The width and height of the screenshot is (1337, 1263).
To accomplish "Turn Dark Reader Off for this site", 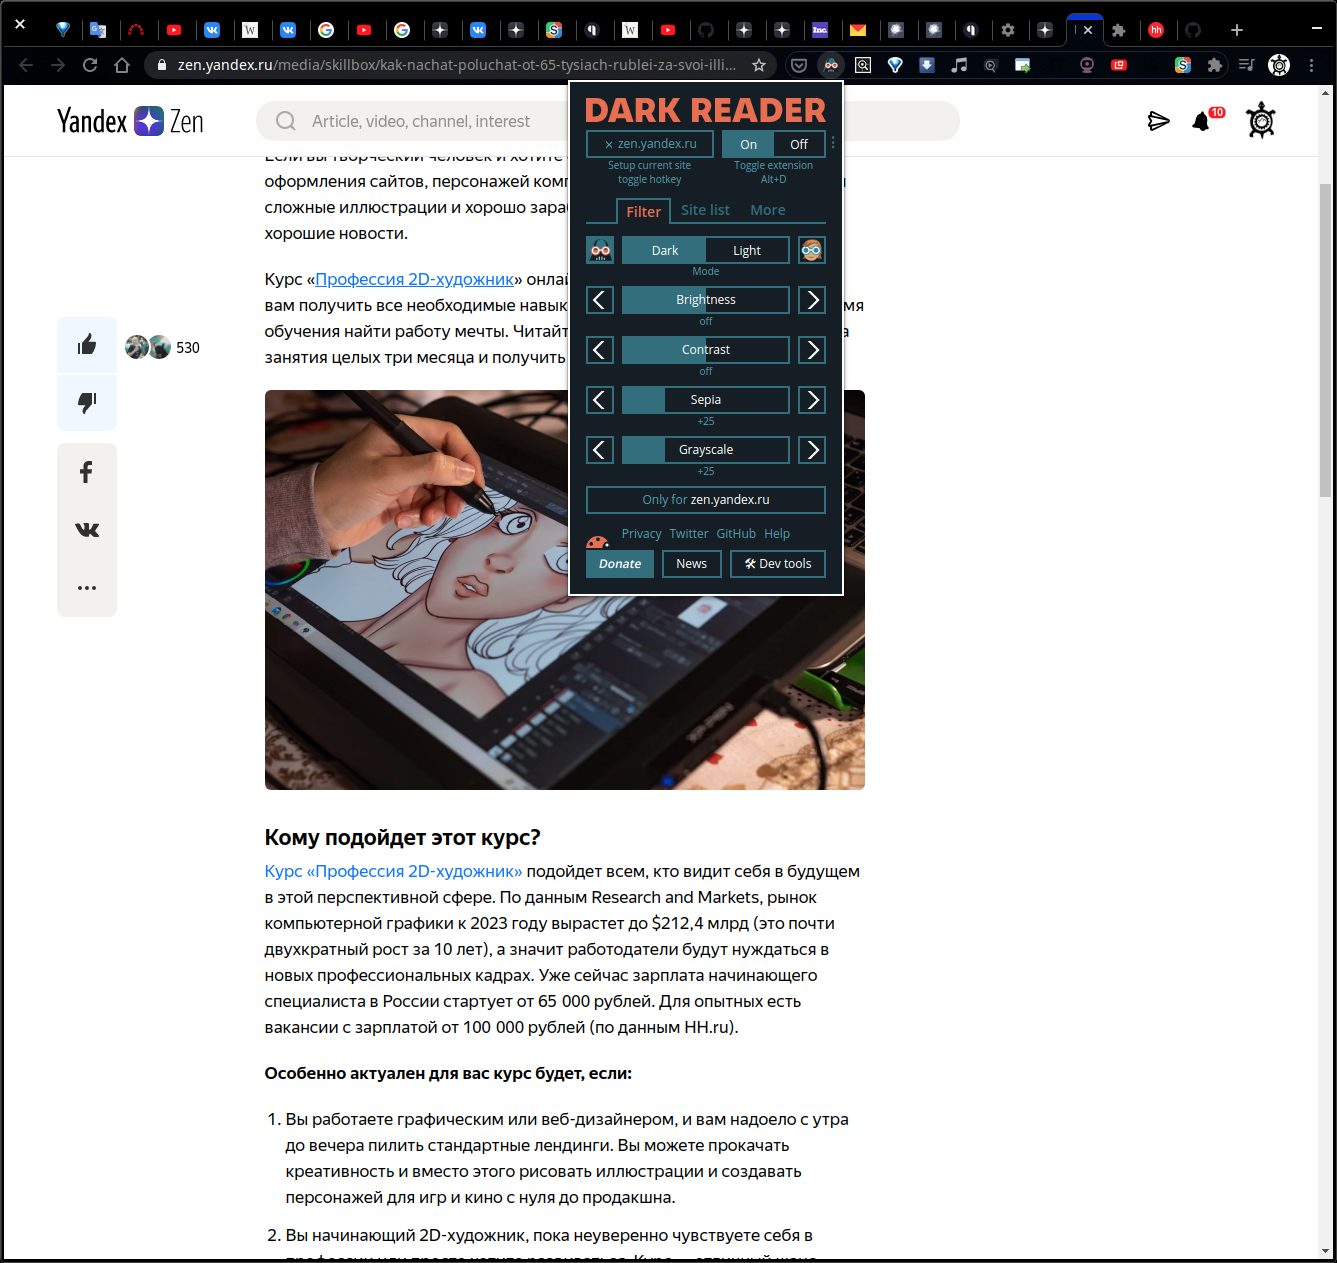I will point(798,143).
